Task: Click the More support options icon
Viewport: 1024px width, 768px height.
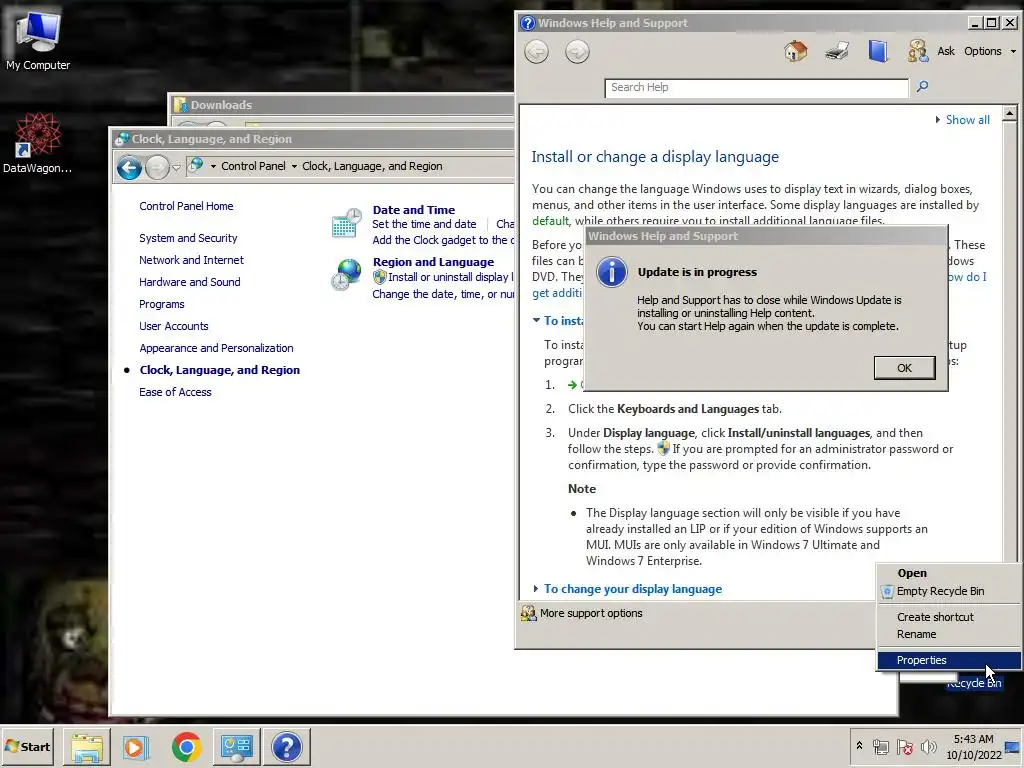Action: [x=528, y=613]
